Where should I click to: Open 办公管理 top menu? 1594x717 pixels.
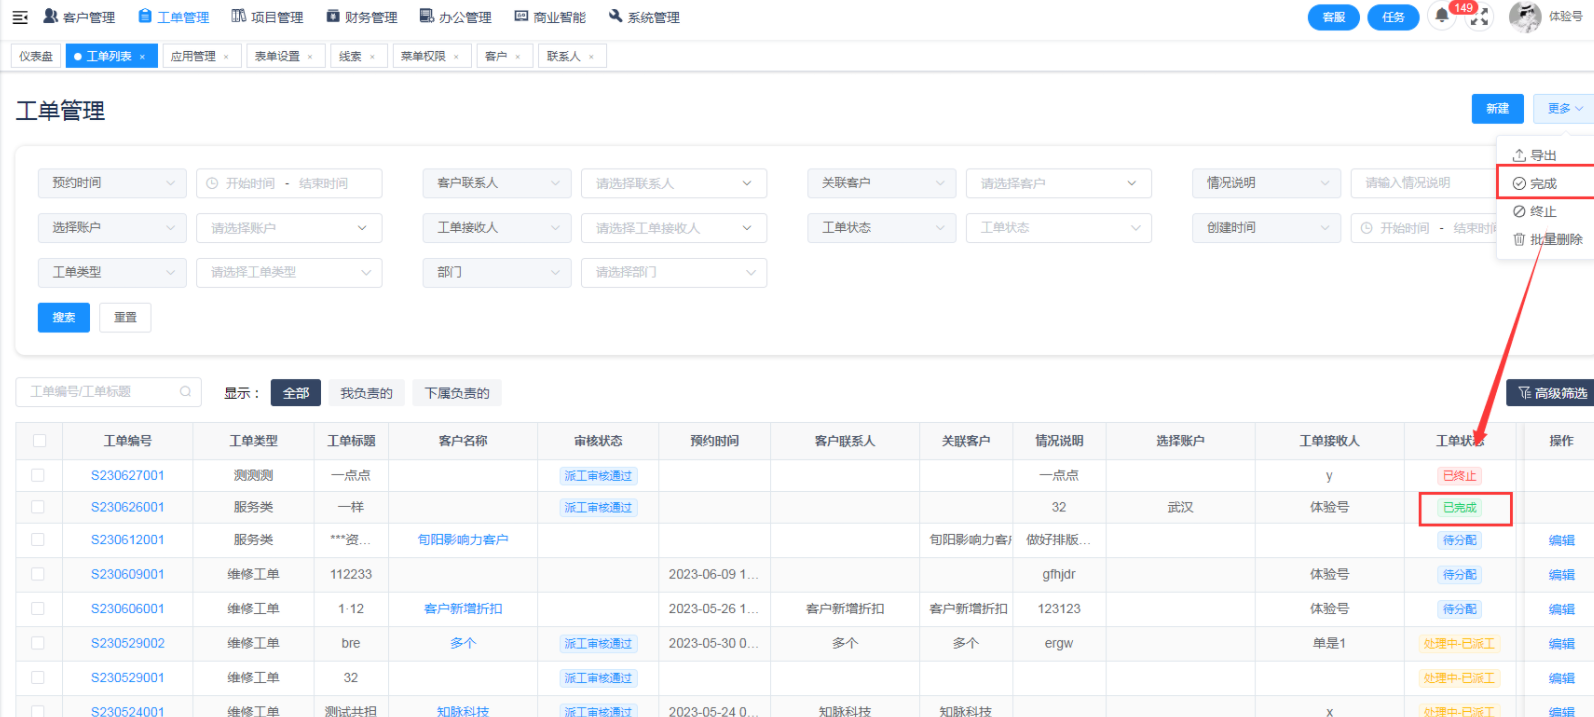tap(455, 17)
